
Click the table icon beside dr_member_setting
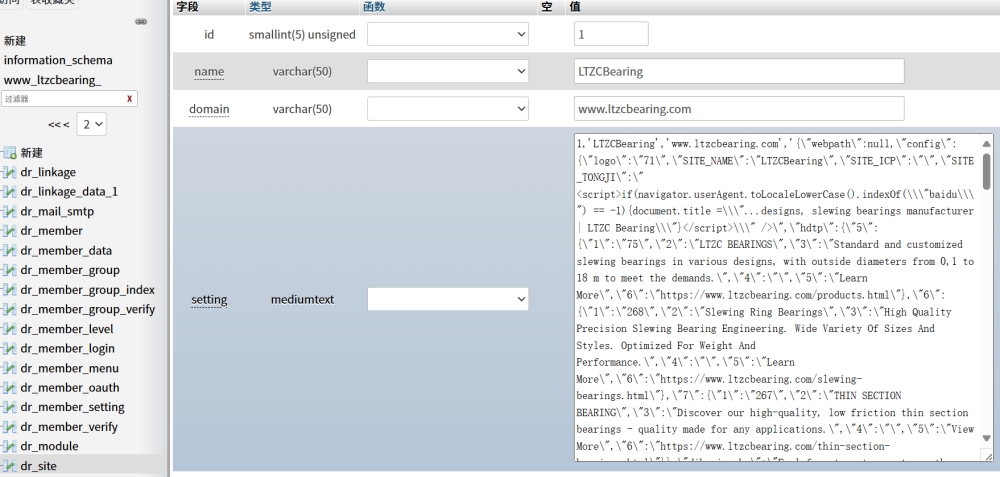(9, 407)
